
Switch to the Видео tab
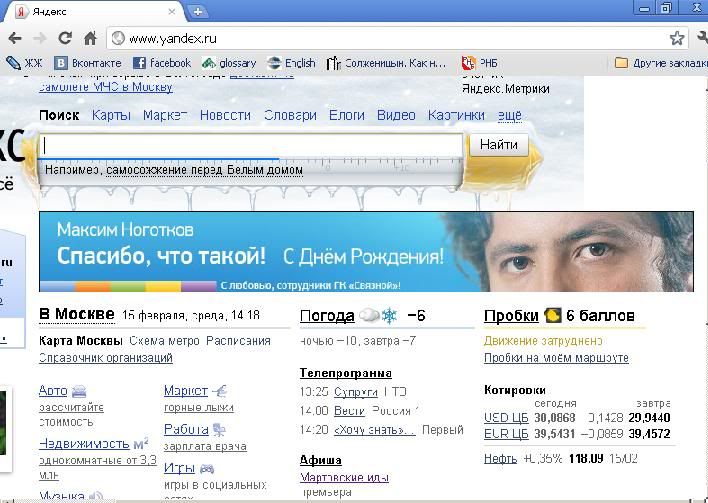click(396, 116)
